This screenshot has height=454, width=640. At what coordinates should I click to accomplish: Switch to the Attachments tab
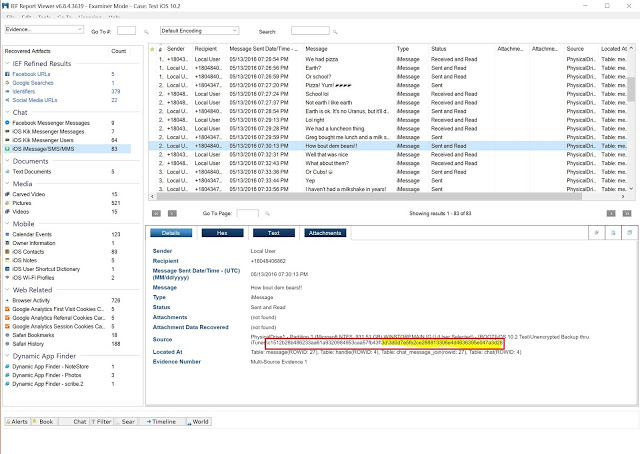325,233
